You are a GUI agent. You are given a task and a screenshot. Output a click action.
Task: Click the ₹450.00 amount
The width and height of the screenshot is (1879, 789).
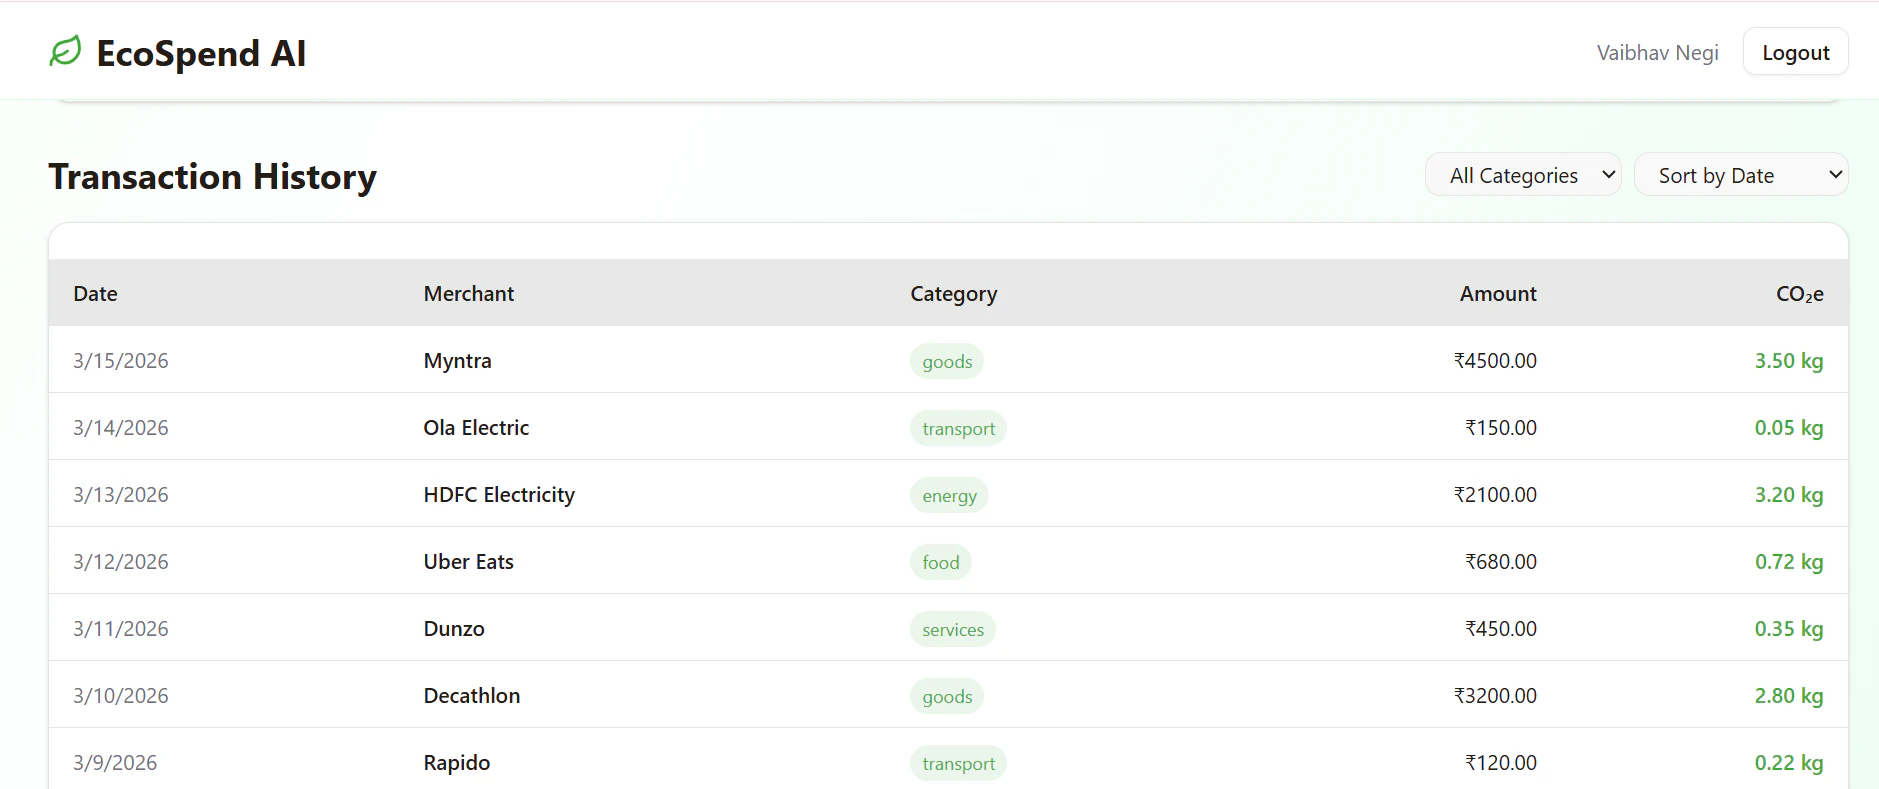[1501, 629]
